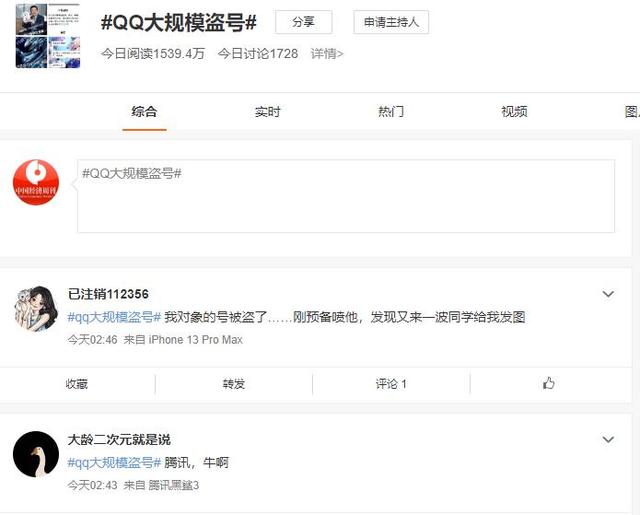Switch to the 实时 tab
The height and width of the screenshot is (515, 640).
click(267, 111)
